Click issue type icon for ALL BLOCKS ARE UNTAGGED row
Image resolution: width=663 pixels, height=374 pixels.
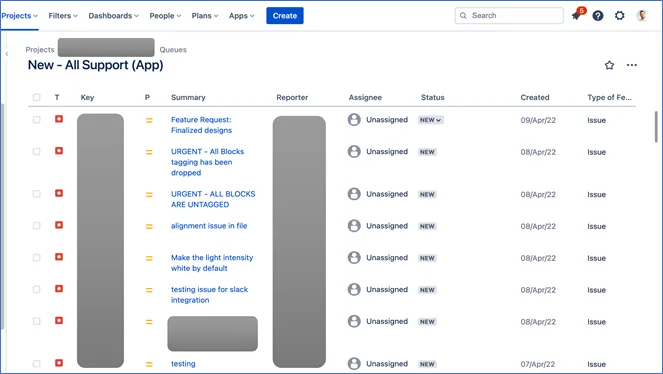59,194
